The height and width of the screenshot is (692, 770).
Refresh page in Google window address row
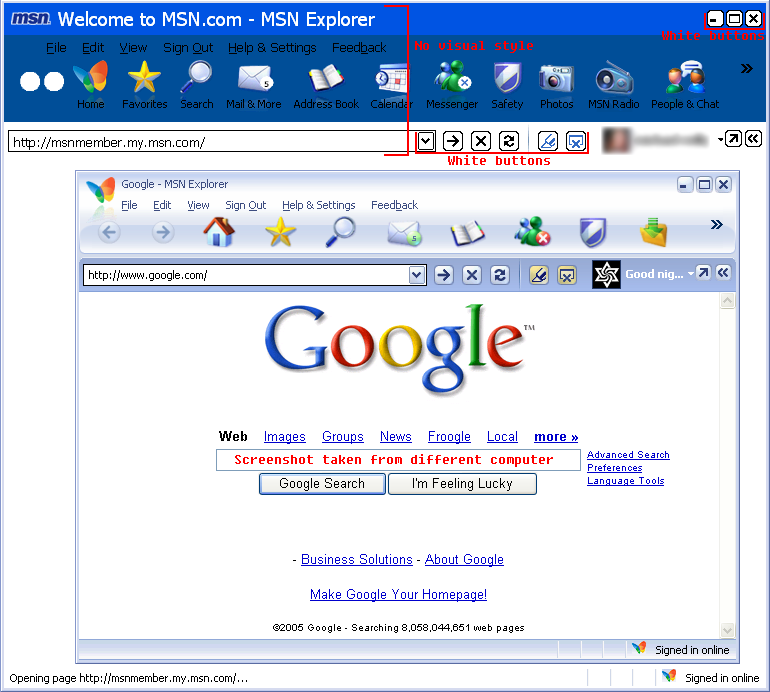coord(499,275)
